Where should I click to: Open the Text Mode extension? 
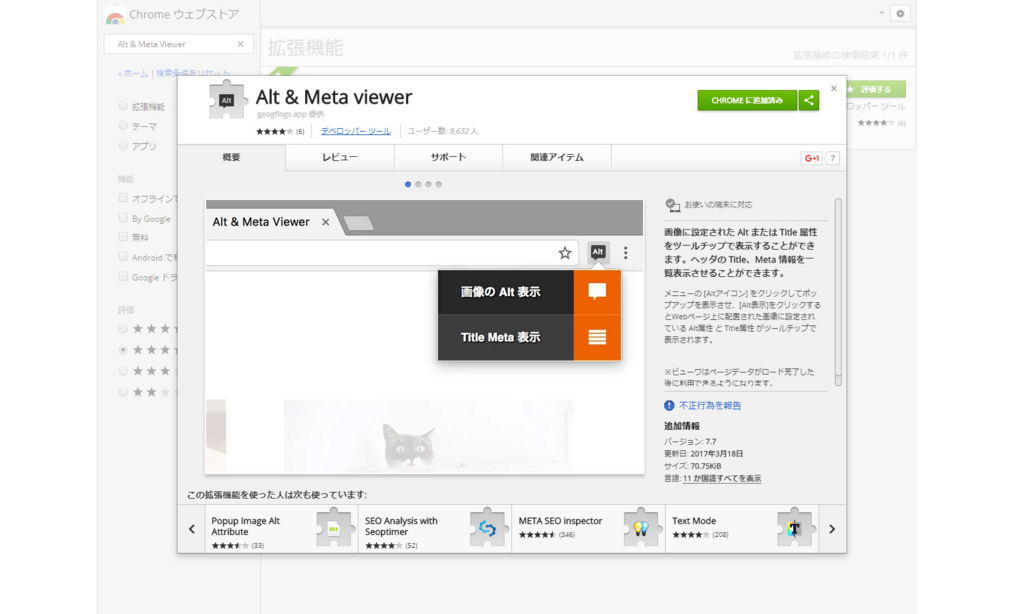click(x=742, y=529)
